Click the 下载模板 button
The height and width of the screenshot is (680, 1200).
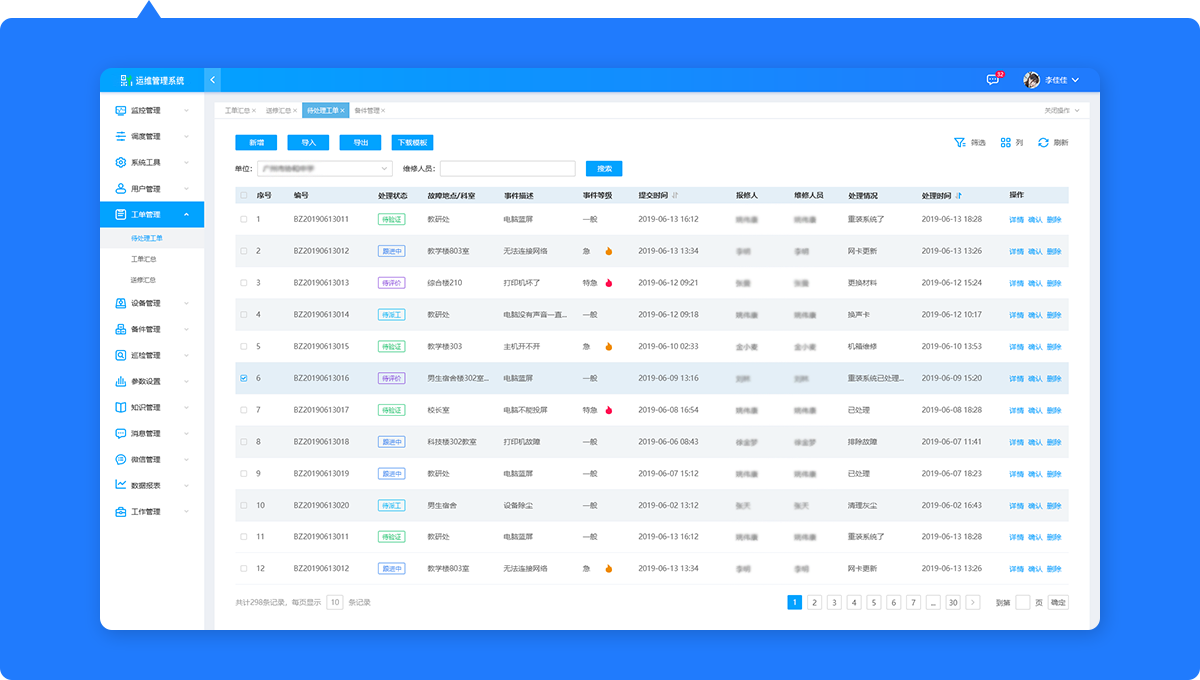412,143
